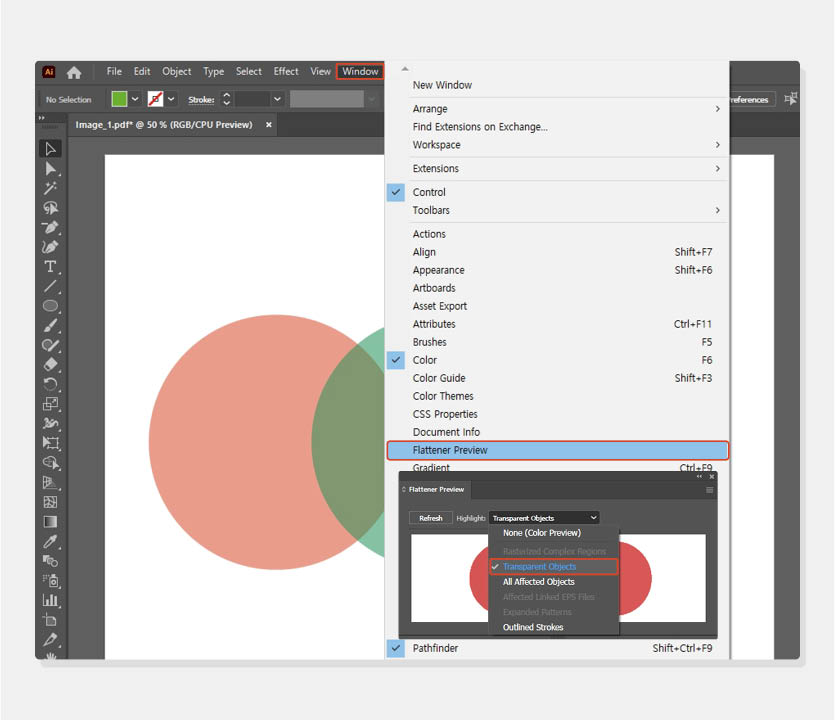Click the Refresh button in Flattener Preview
This screenshot has width=835, height=720.
click(x=430, y=518)
